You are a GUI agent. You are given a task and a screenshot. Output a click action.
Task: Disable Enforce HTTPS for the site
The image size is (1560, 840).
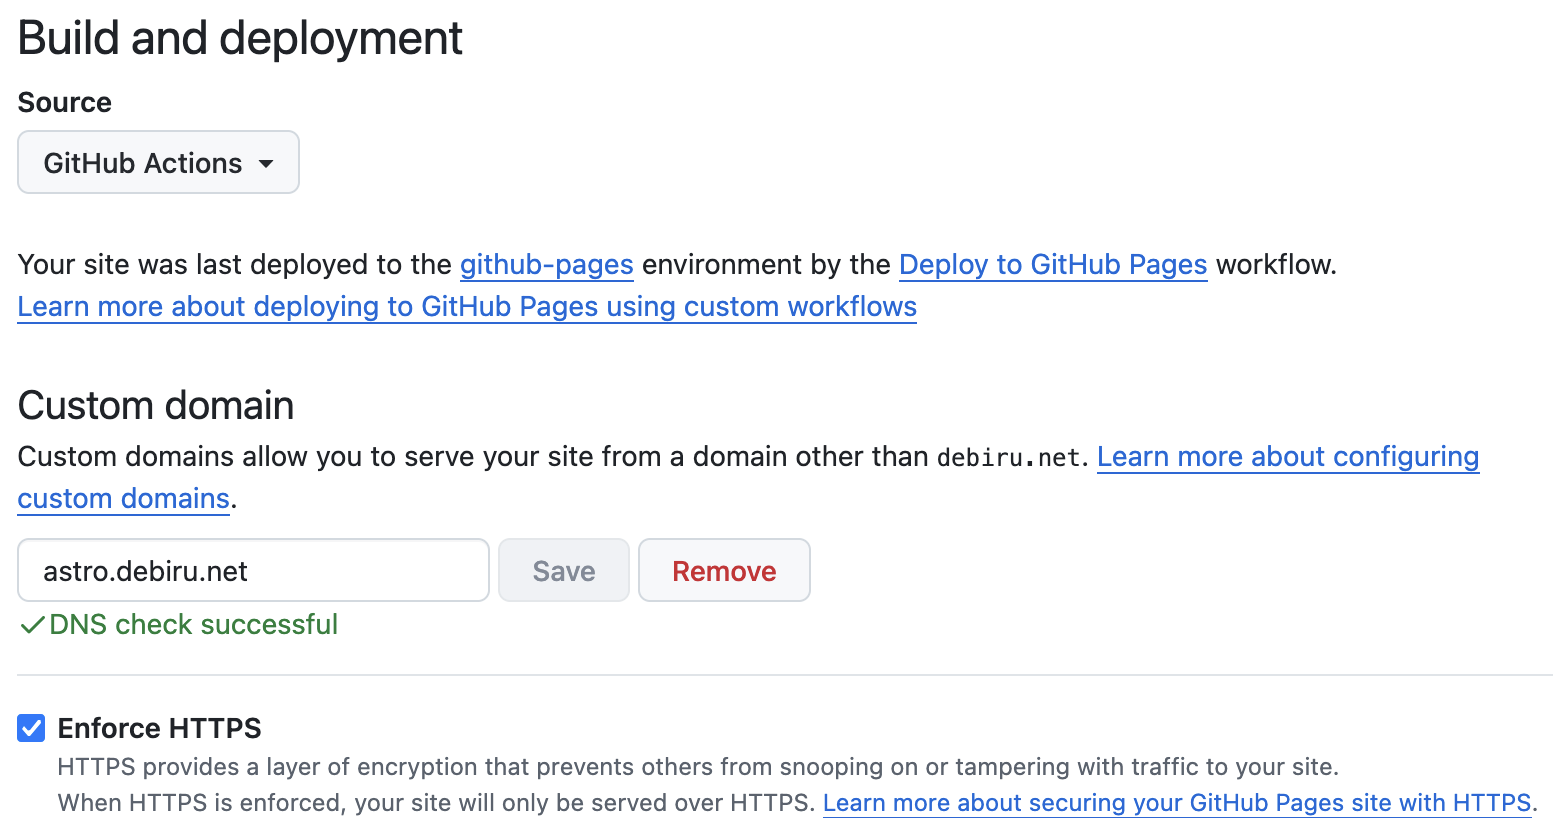coord(30,728)
